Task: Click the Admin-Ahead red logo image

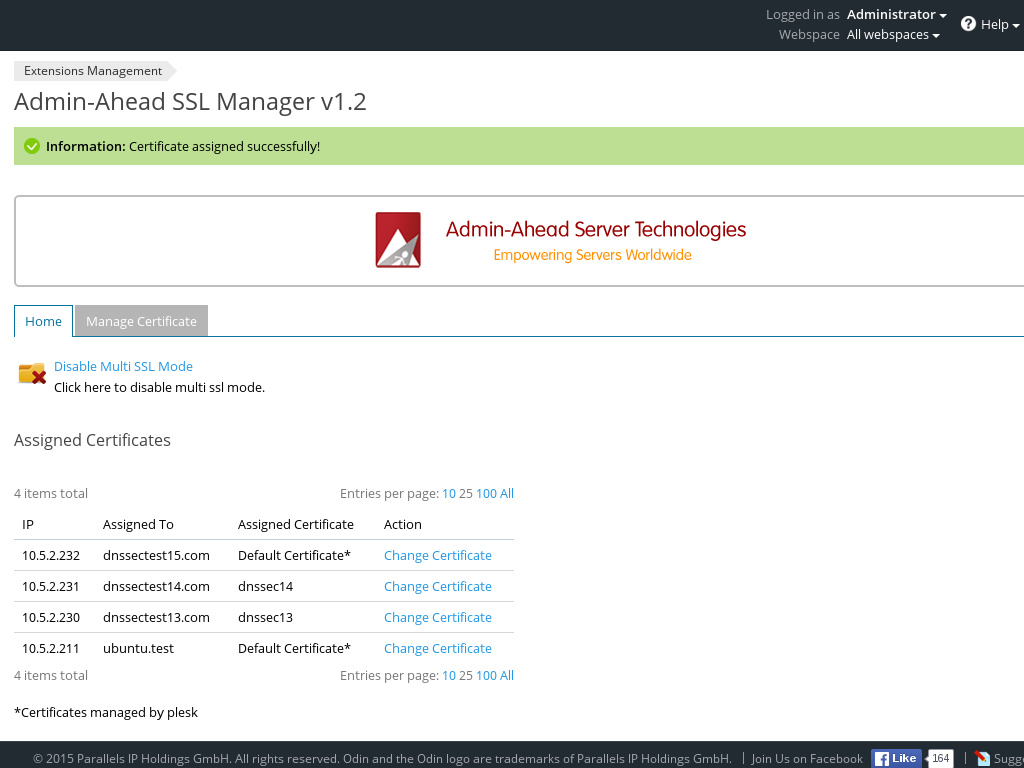Action: pos(398,240)
